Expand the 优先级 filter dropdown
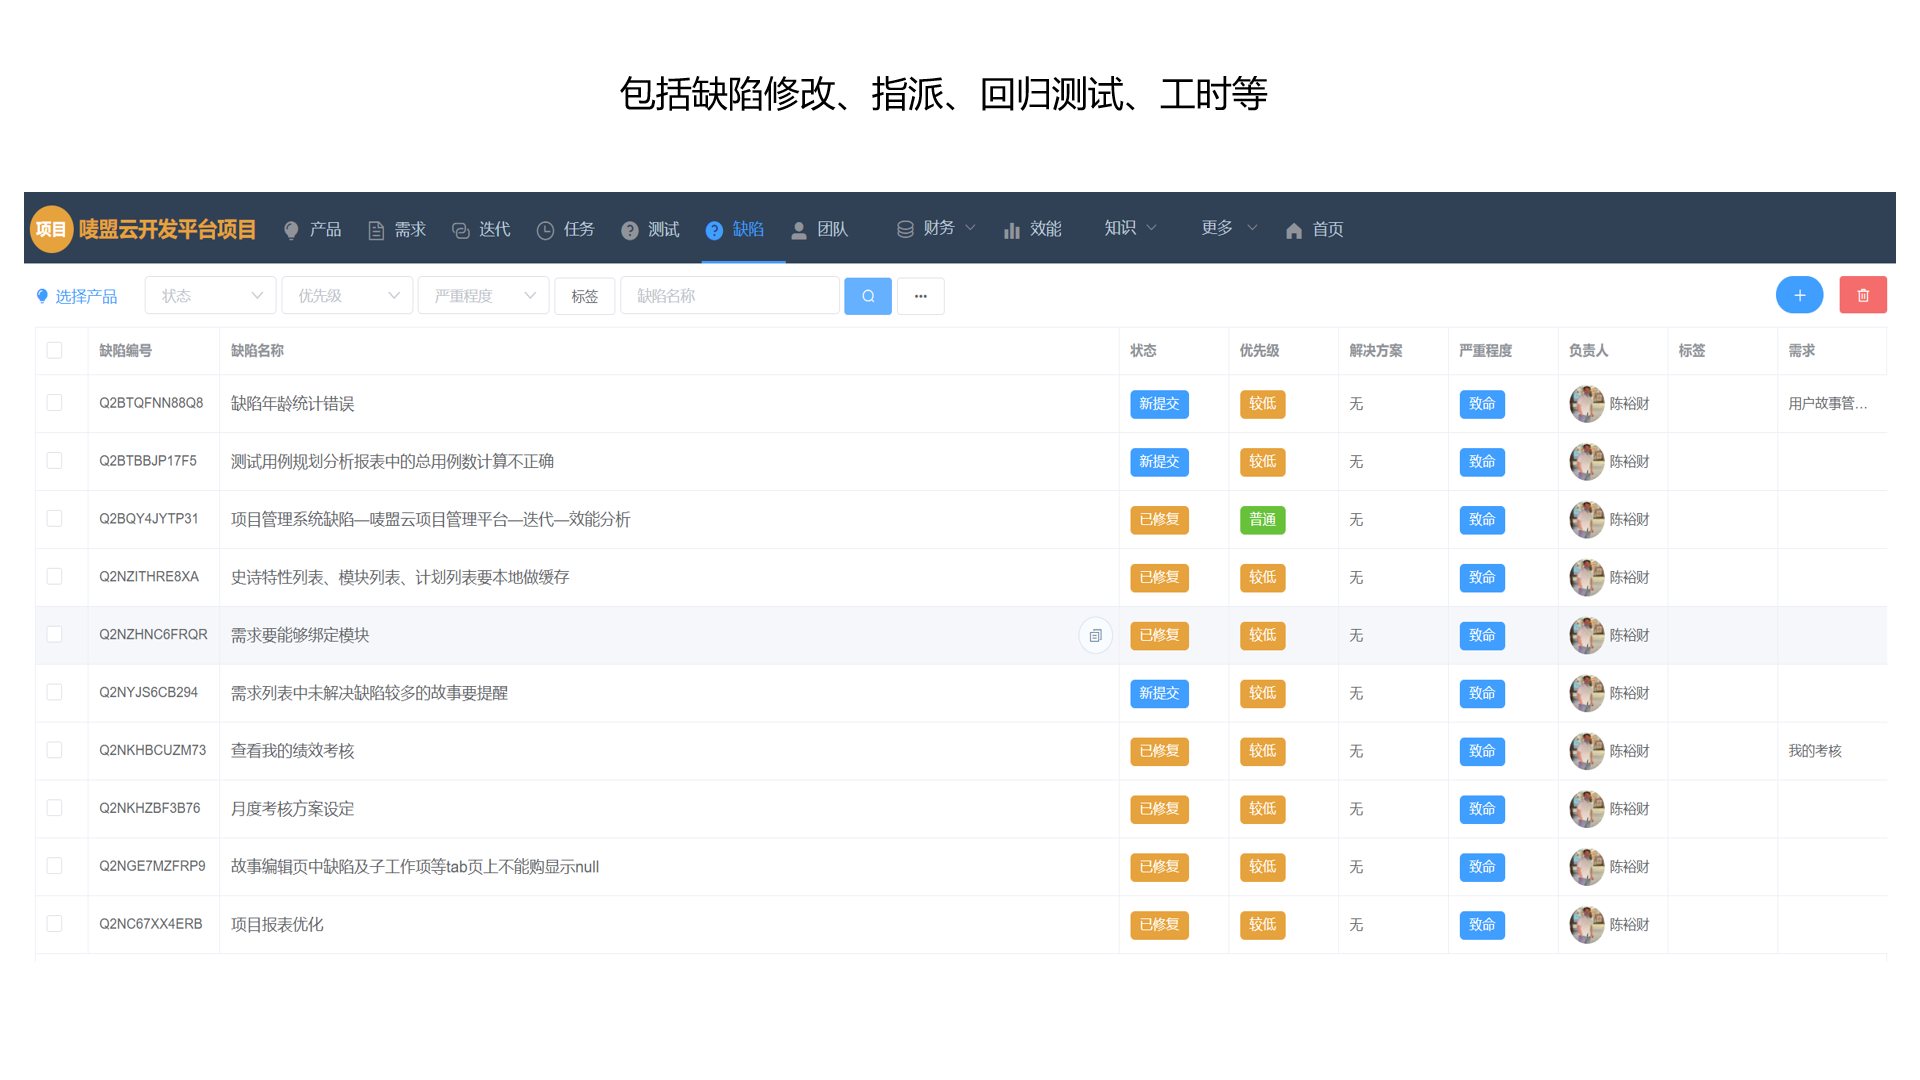The image size is (1920, 1080). [347, 295]
